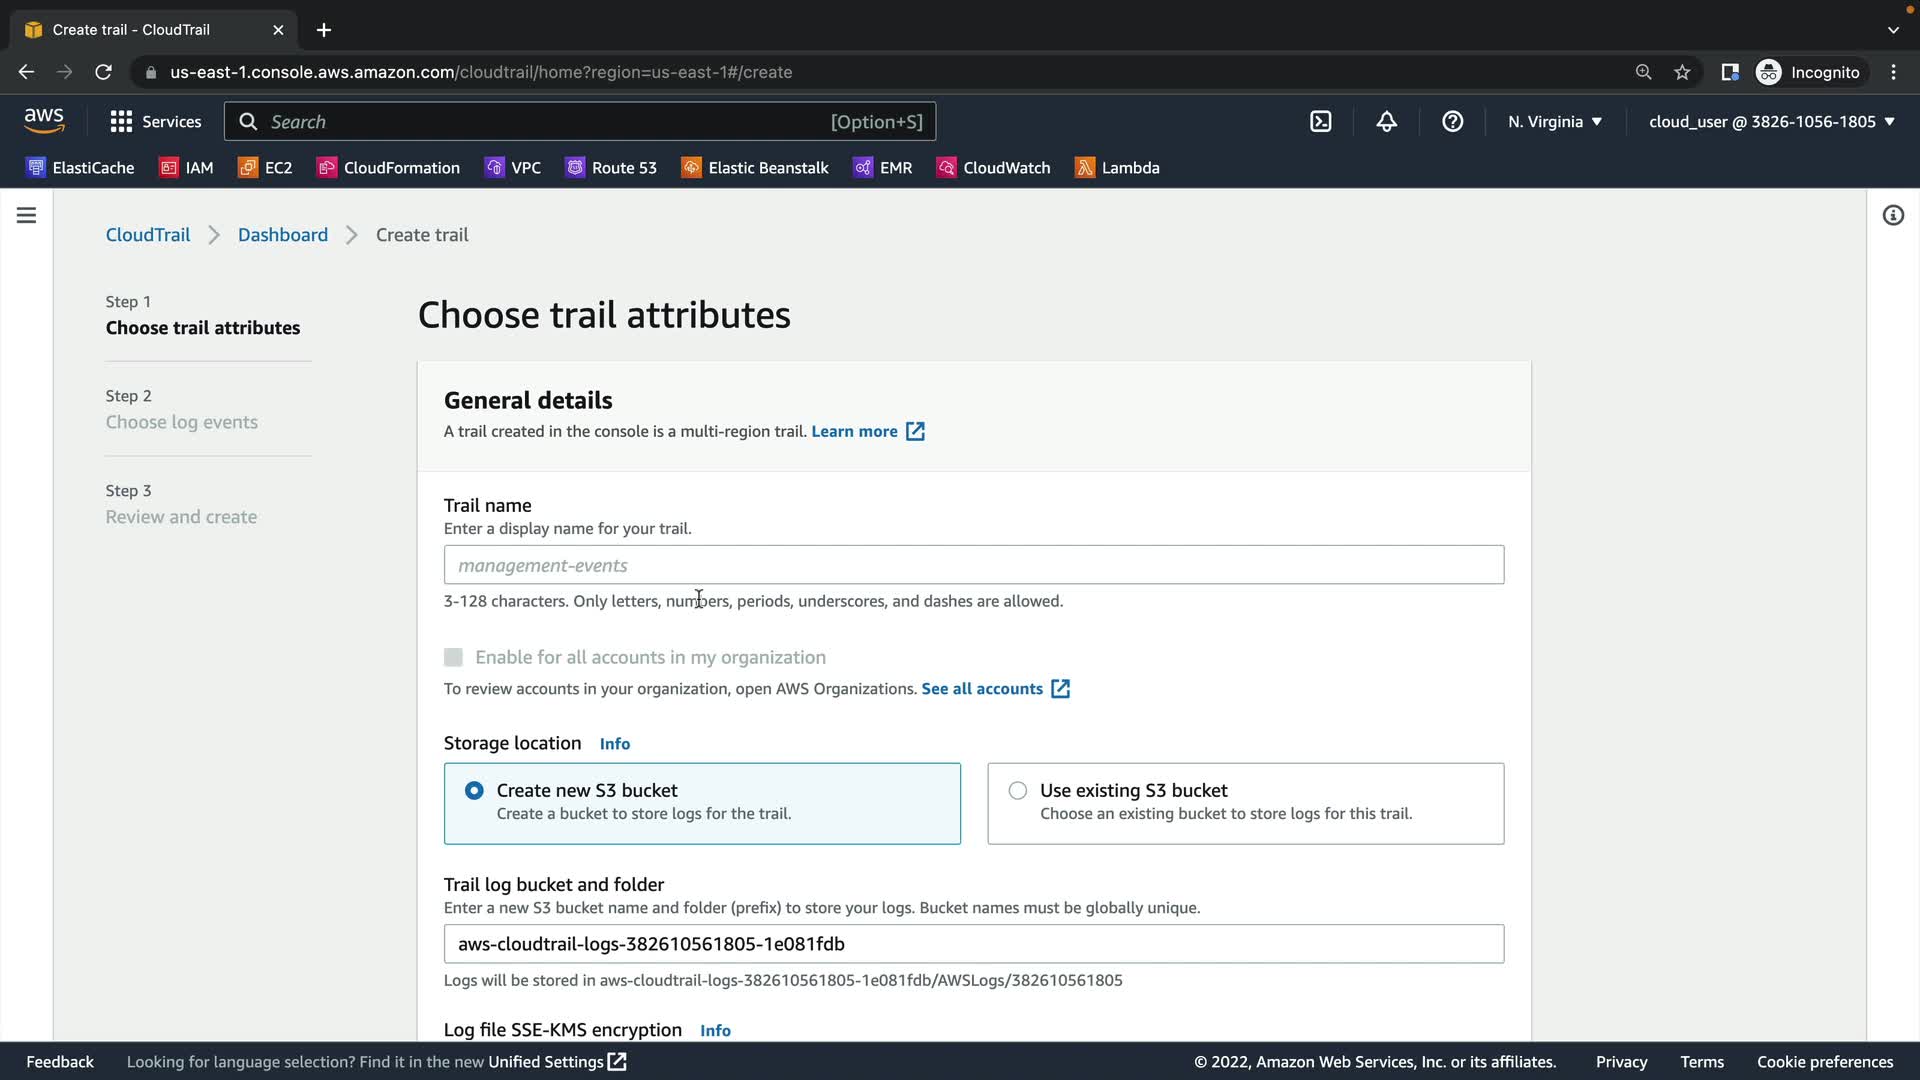Expand the cloud_user account dropdown

tap(1771, 122)
